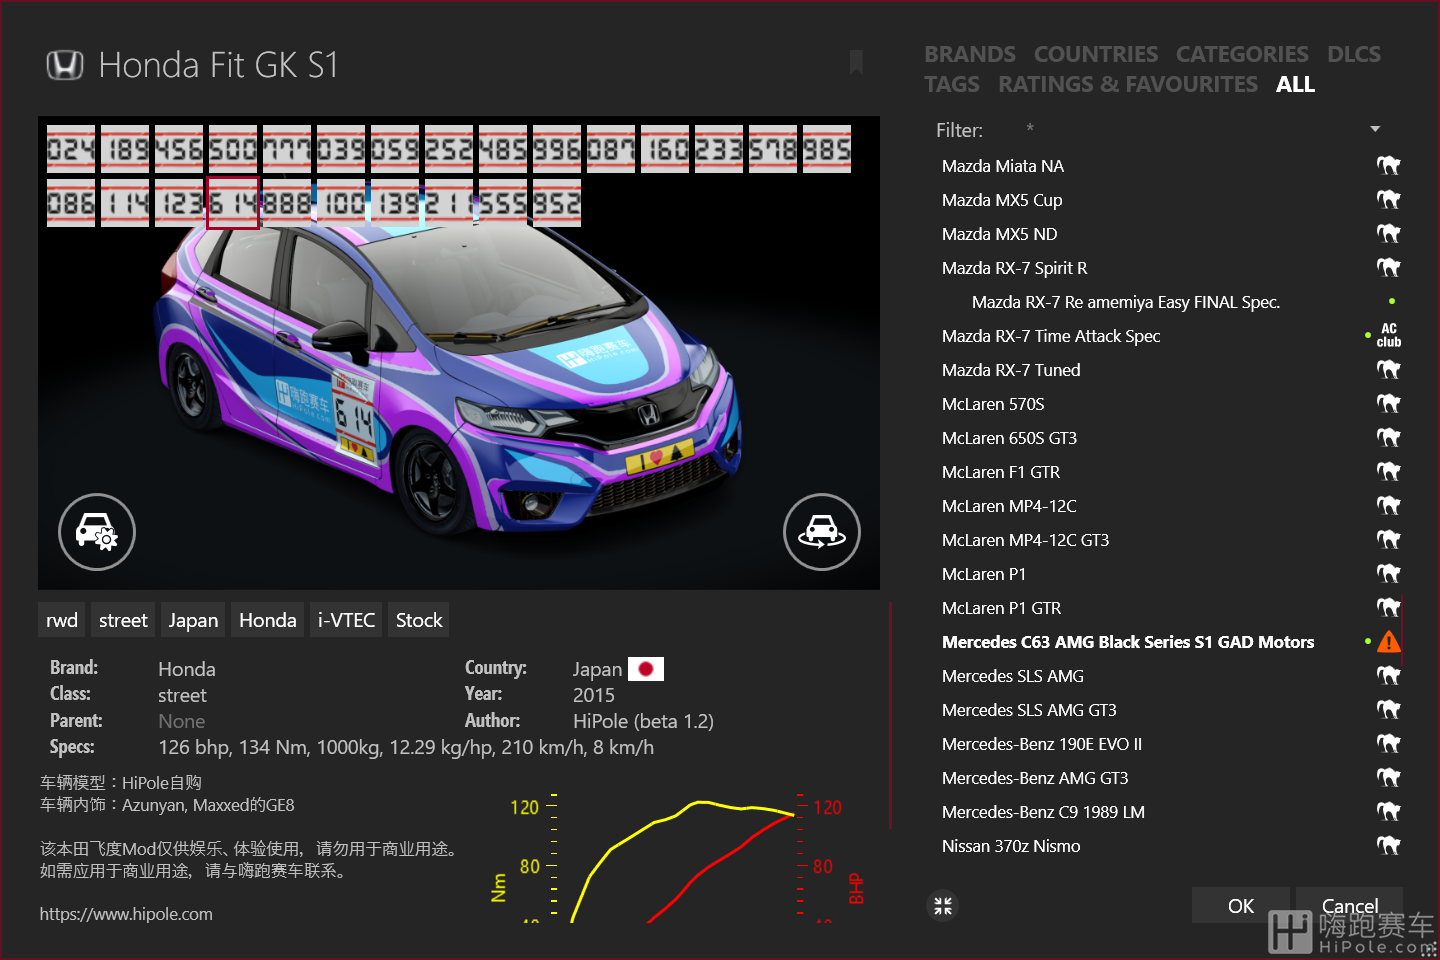The width and height of the screenshot is (1440, 960).
Task: Click the Kunos icon beside Nissan 370z Nismo
Action: click(1388, 846)
